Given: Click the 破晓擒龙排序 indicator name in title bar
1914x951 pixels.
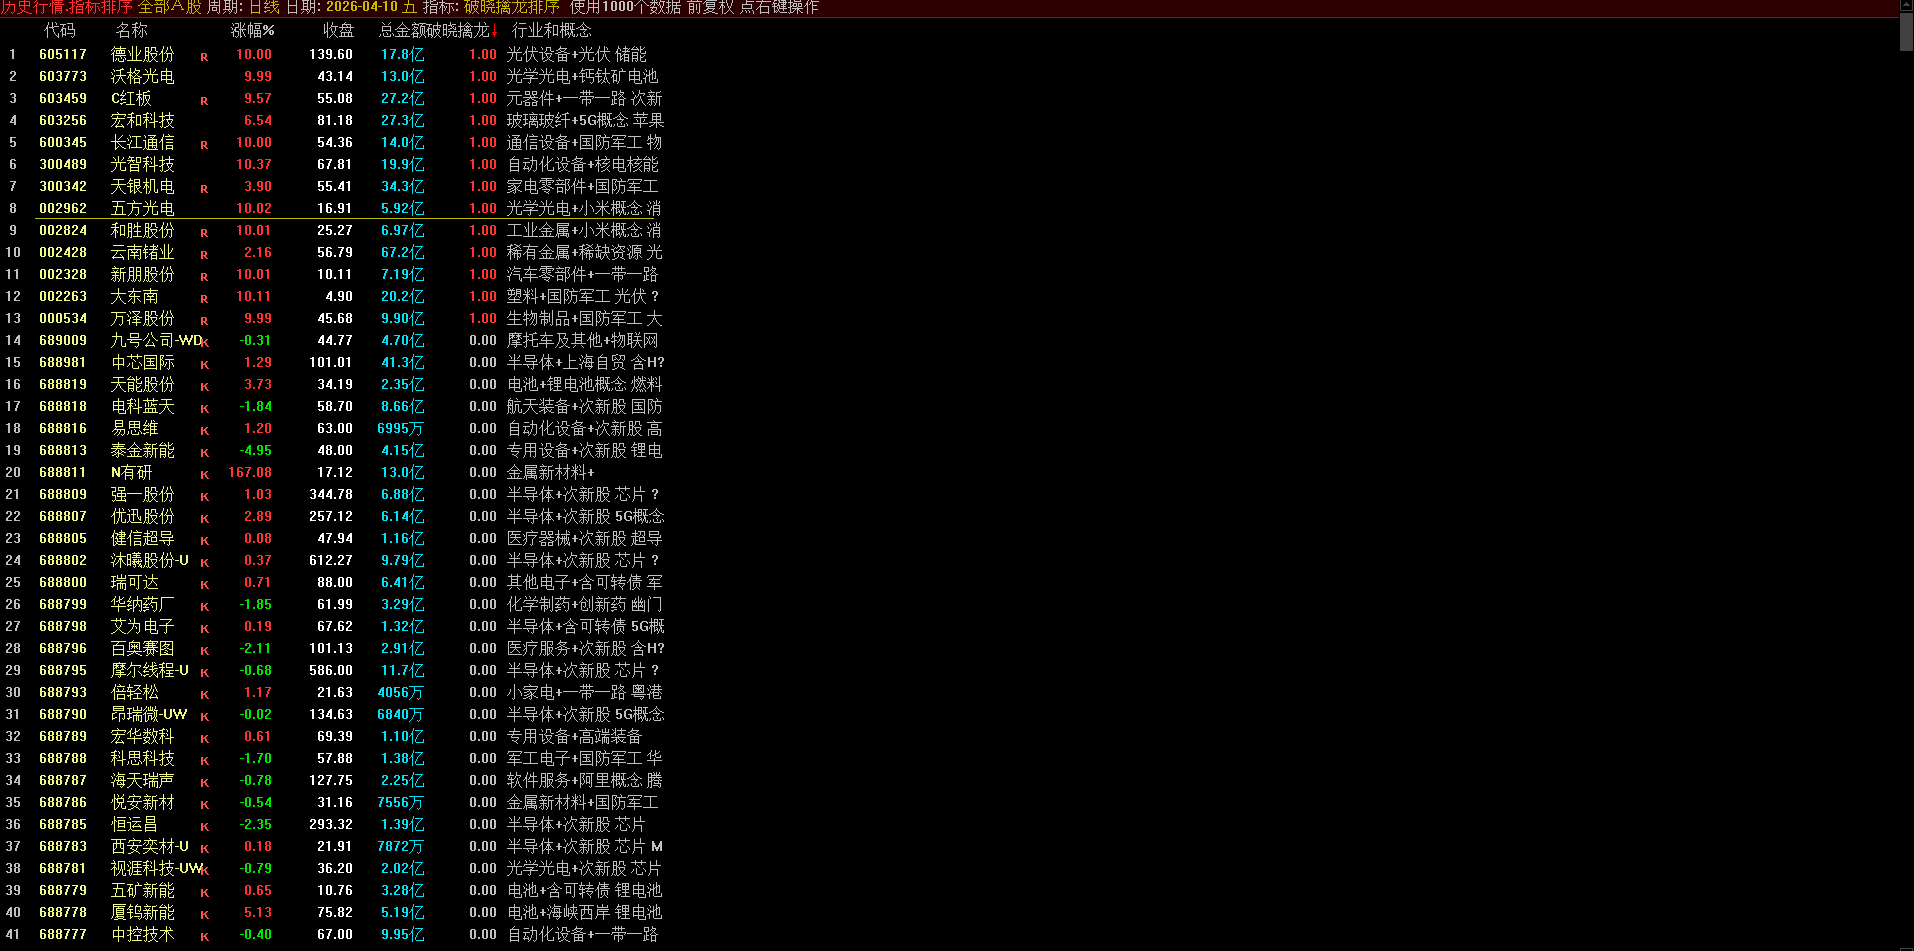Looking at the screenshot, I should (511, 7).
